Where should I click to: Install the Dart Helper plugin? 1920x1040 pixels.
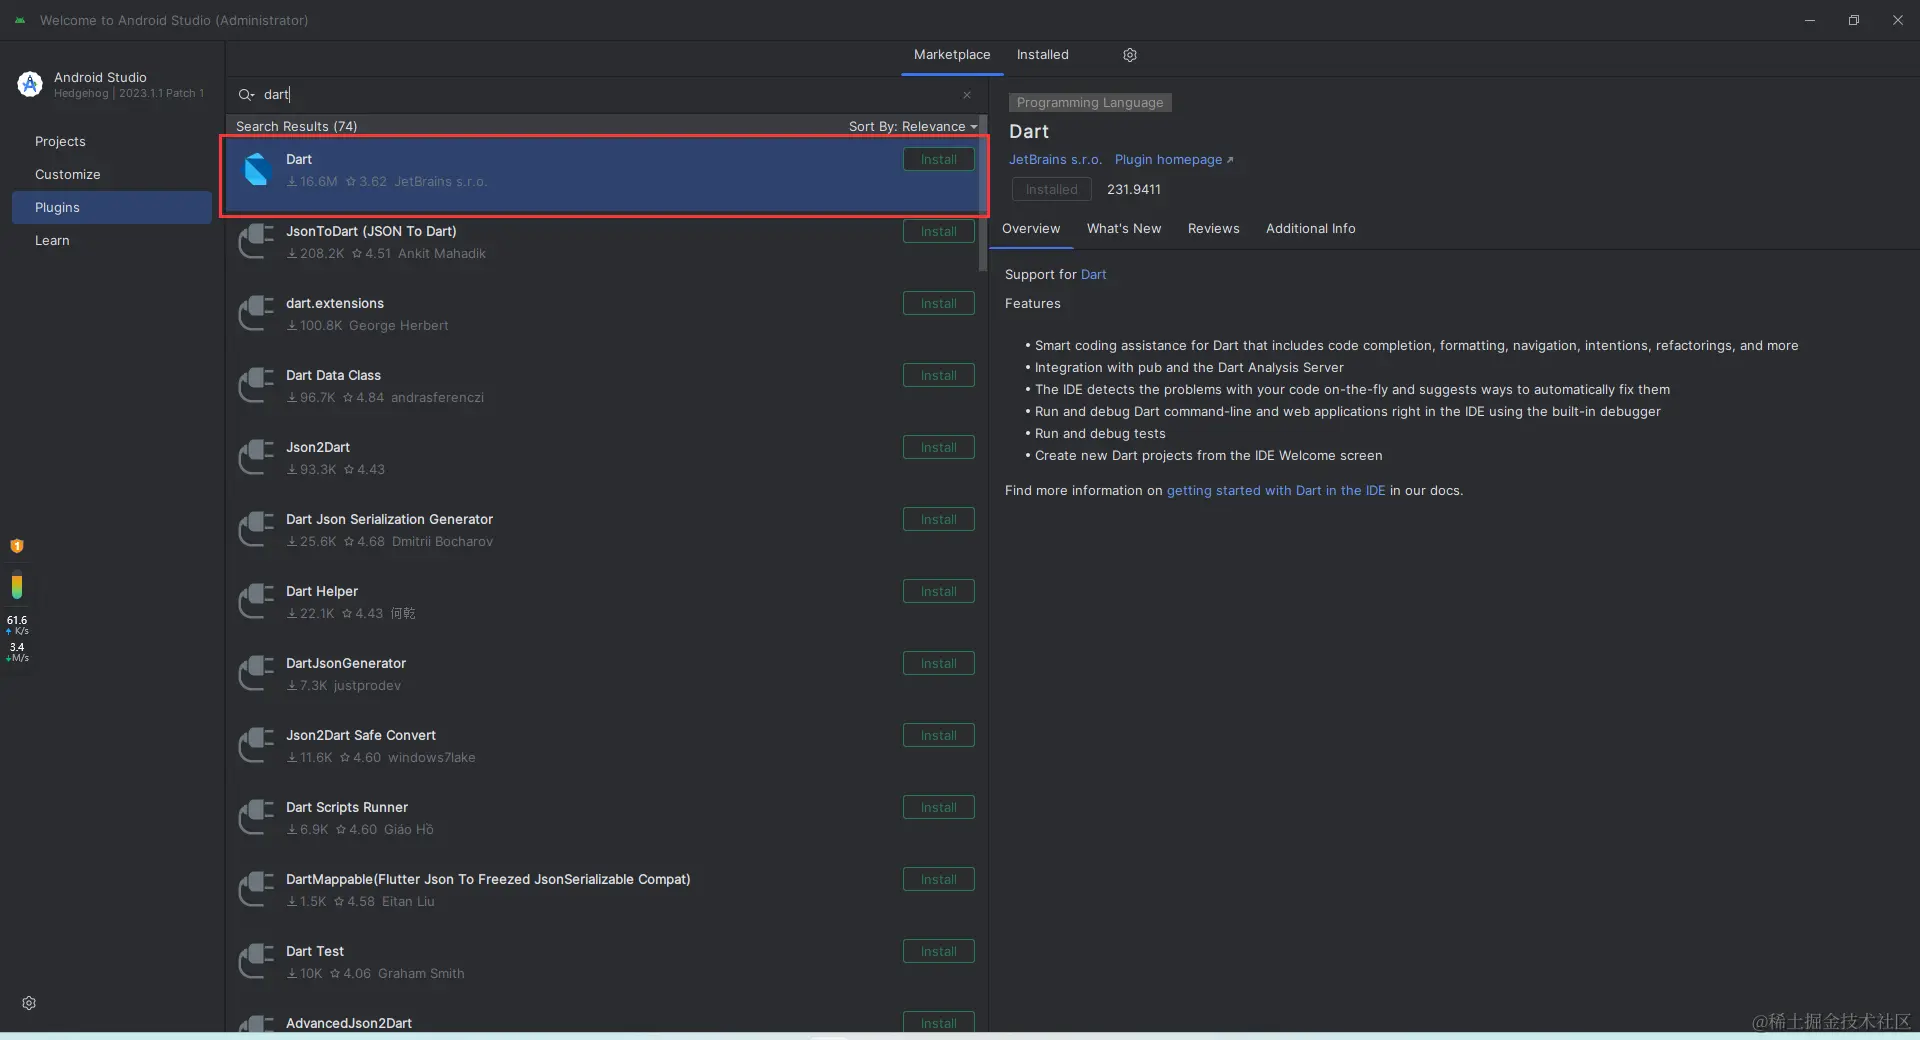(x=939, y=591)
